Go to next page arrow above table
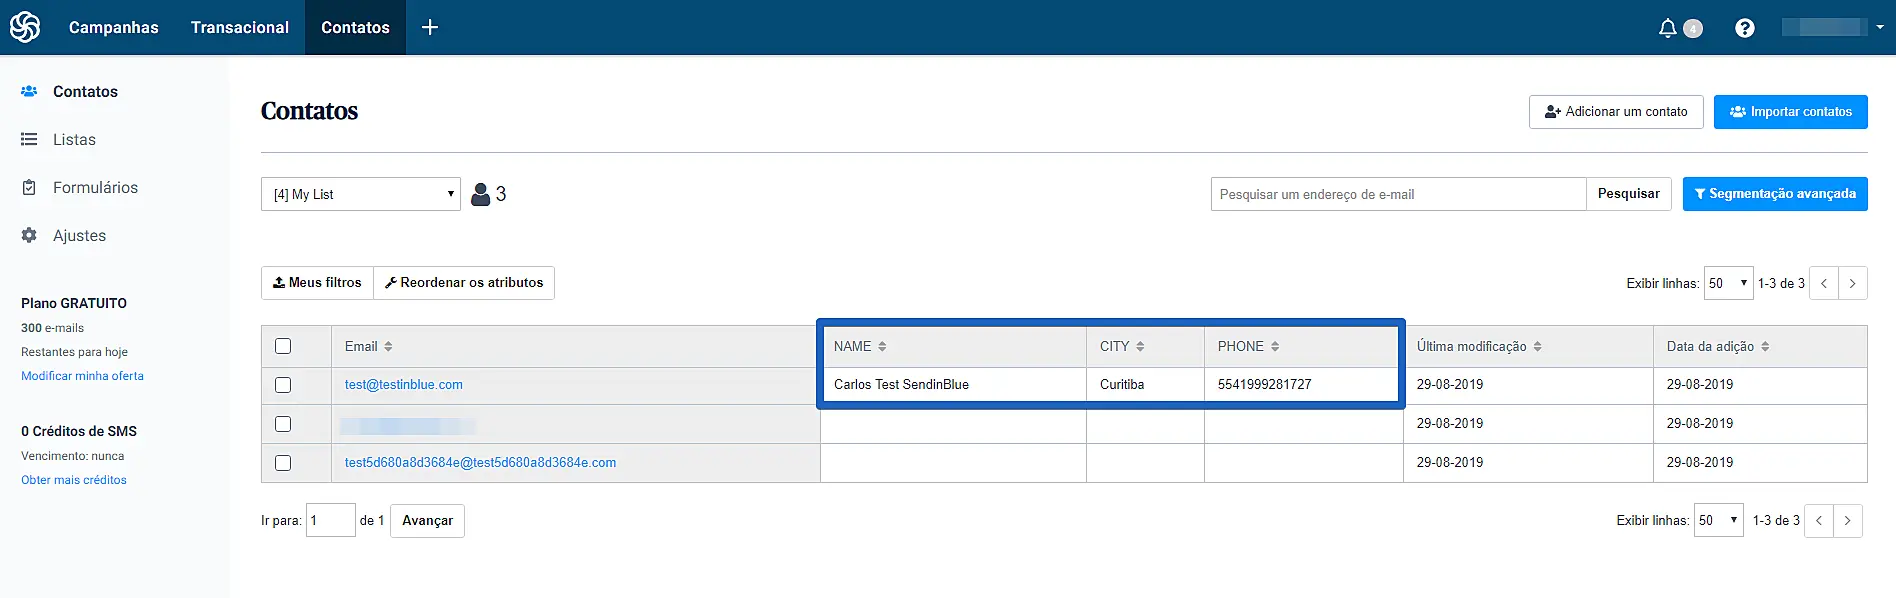The width and height of the screenshot is (1896, 598). tap(1852, 284)
